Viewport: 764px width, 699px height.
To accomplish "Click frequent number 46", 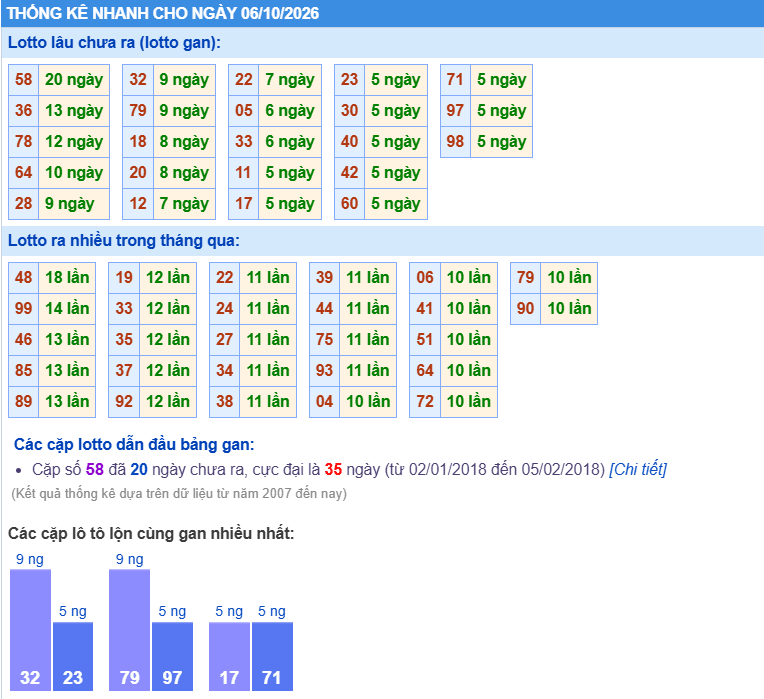I will click(x=23, y=340).
